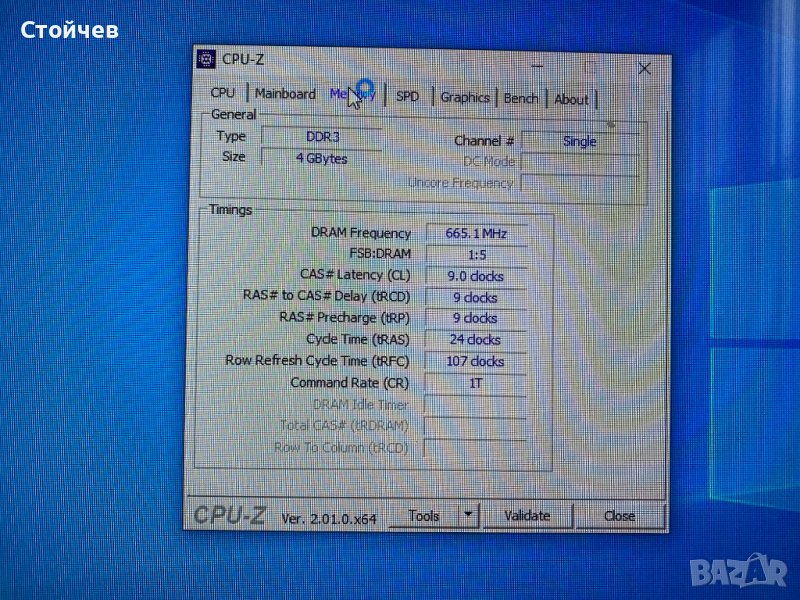Click the CAS# Latency value field
Screen dimensions: 800x600
[476, 276]
